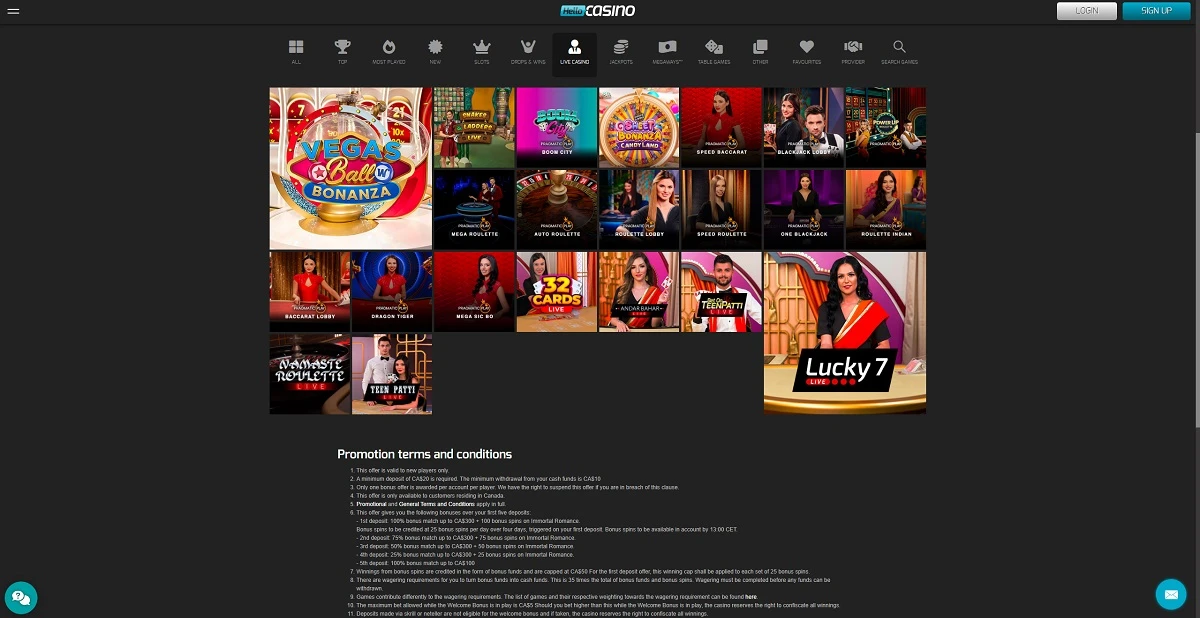1200x618 pixels.
Task: Open the Speed Baccarat table
Action: (x=722, y=127)
